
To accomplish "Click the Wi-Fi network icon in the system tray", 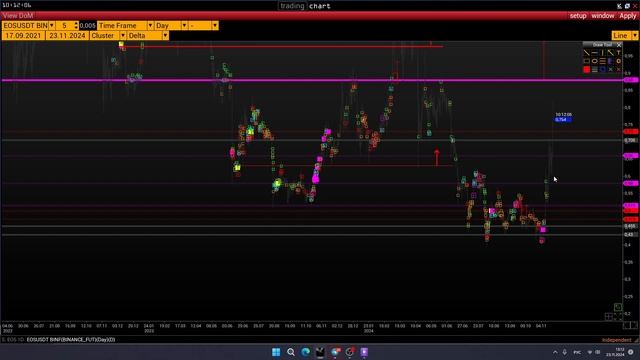I will pyautogui.click(x=590, y=352).
